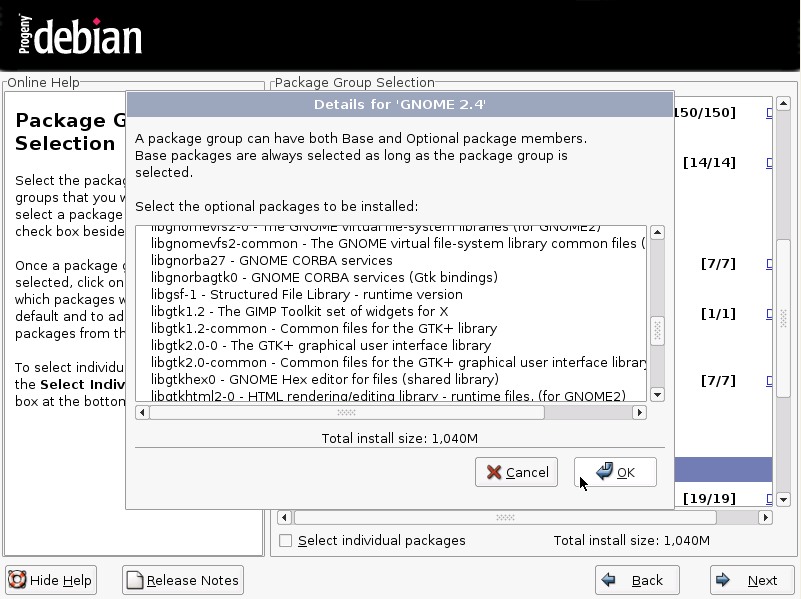Screen dimensions: 801x599
Task: Proceed with the Next button
Action: point(751,580)
